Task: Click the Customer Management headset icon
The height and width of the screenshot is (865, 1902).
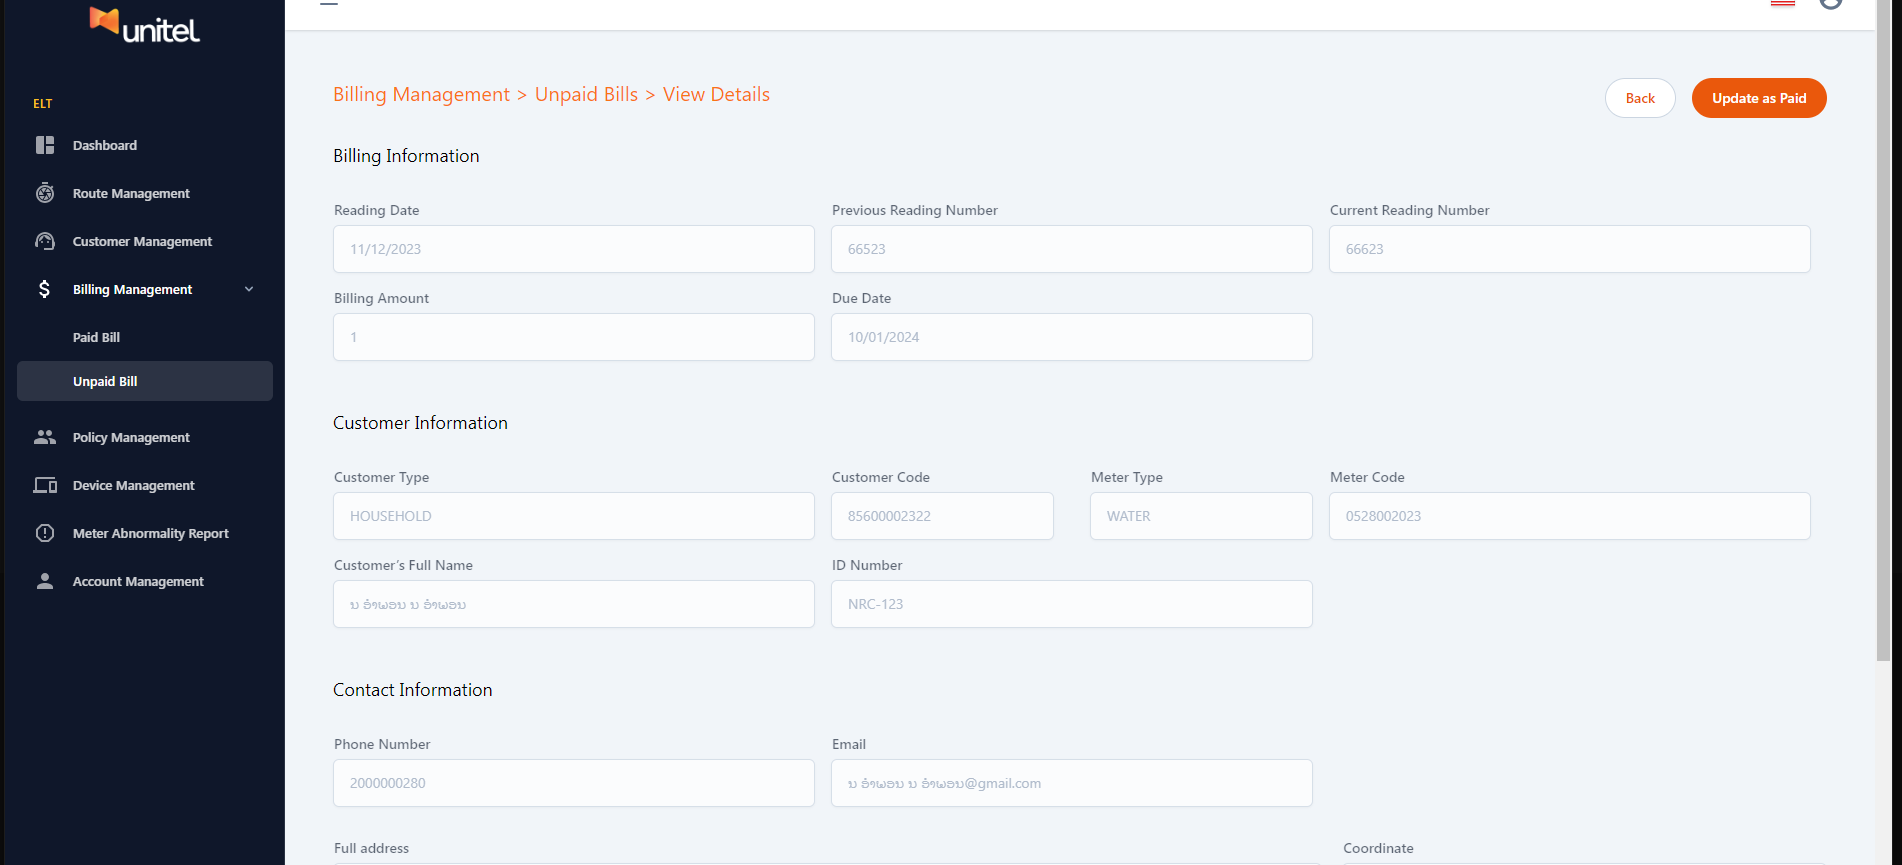Action: coord(45,241)
